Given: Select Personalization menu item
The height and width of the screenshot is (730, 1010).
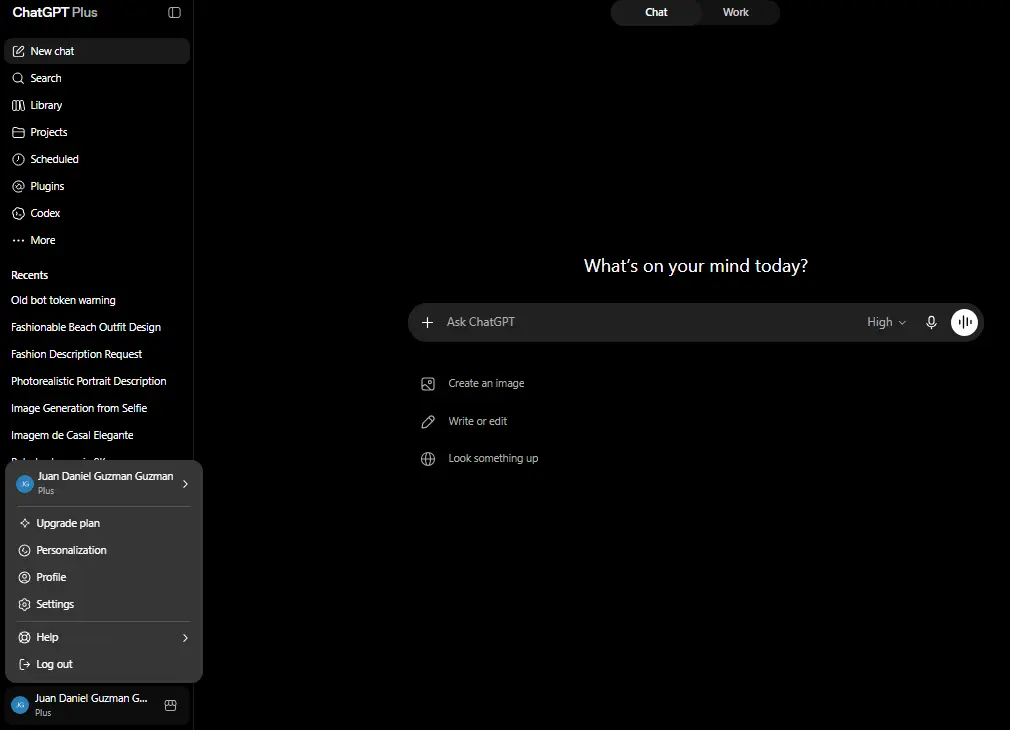Looking at the screenshot, I should click(x=104, y=550).
